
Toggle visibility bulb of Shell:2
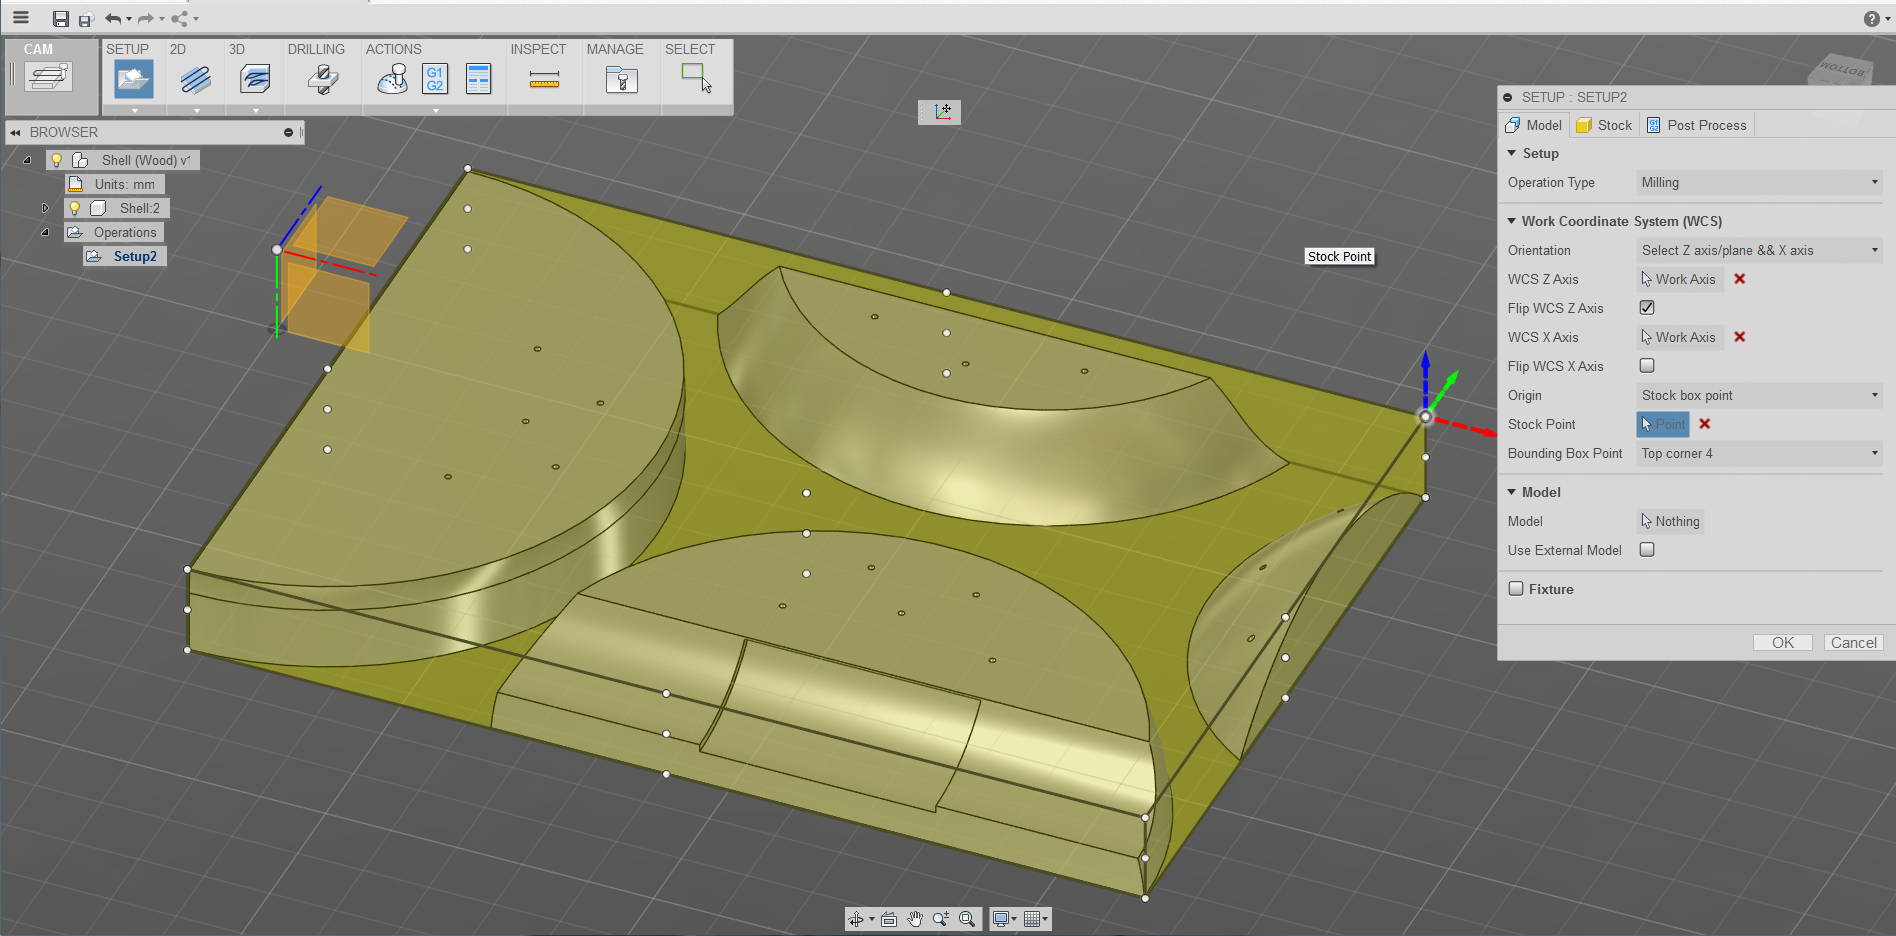click(x=75, y=208)
